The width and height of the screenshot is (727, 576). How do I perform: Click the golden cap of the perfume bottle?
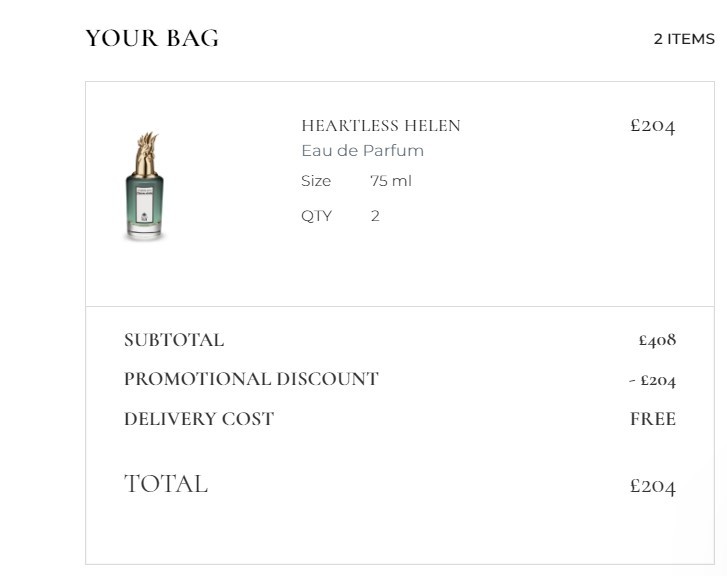point(147,154)
